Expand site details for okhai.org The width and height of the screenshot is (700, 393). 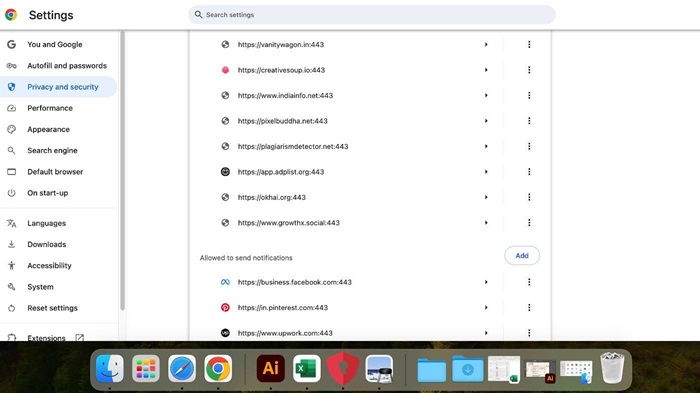coord(486,197)
